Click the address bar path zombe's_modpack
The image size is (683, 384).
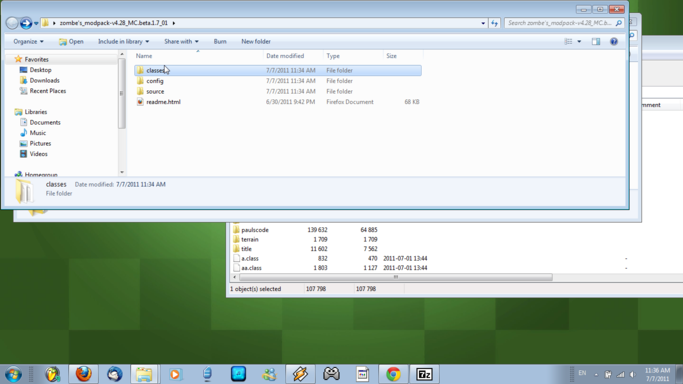(x=114, y=23)
